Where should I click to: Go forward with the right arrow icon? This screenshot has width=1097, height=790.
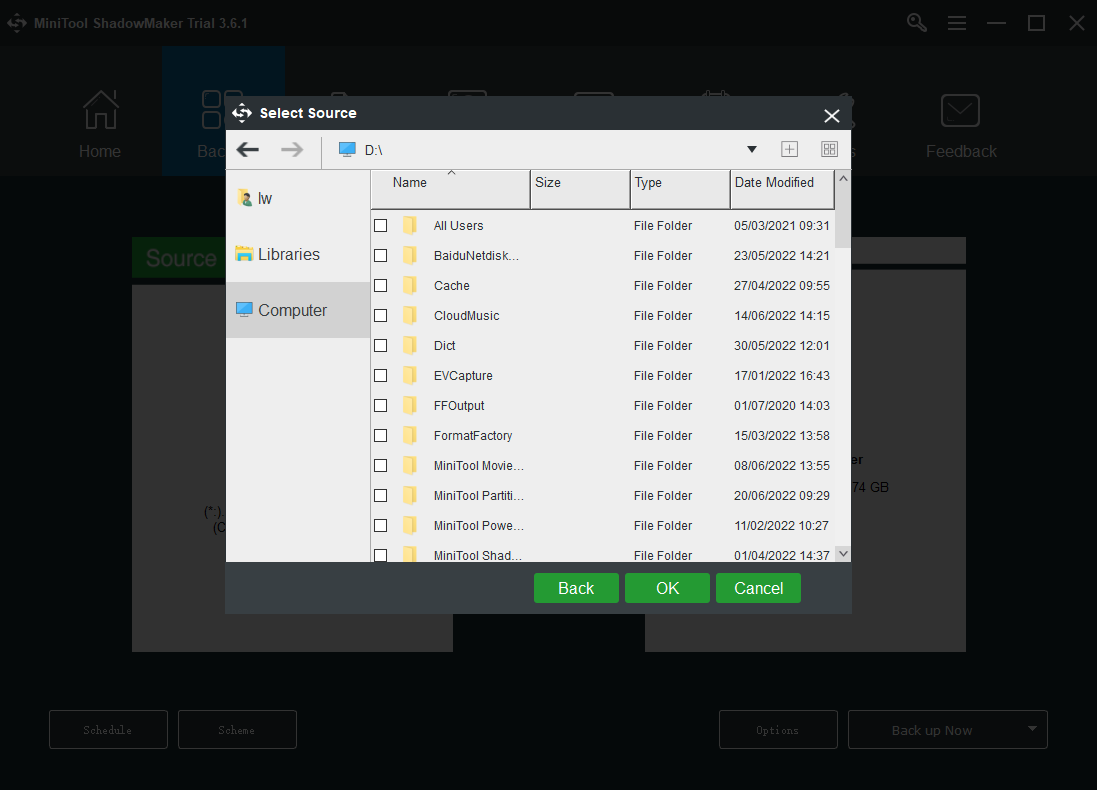[x=292, y=149]
